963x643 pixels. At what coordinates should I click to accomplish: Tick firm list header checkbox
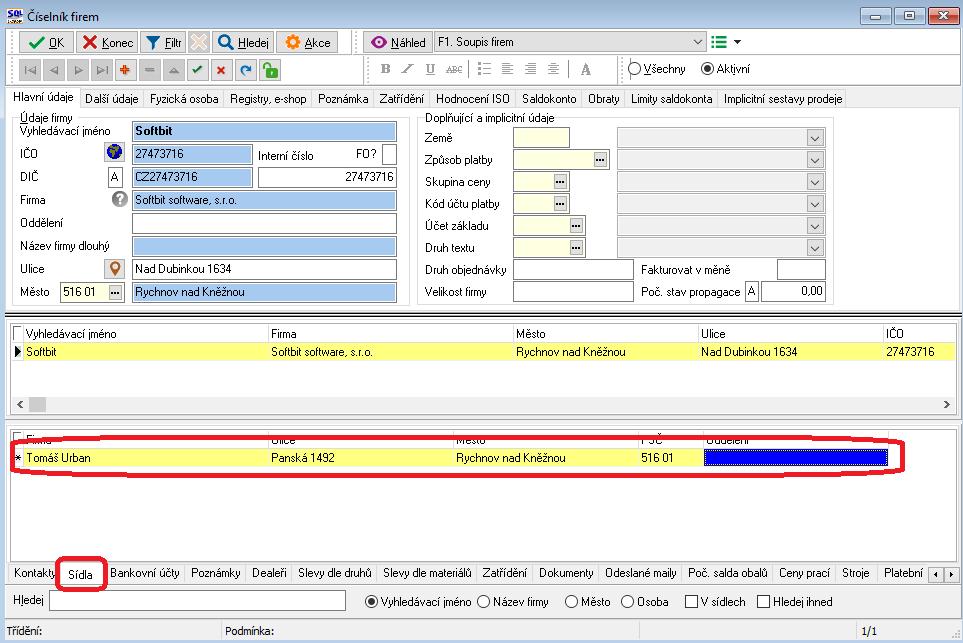[17, 333]
